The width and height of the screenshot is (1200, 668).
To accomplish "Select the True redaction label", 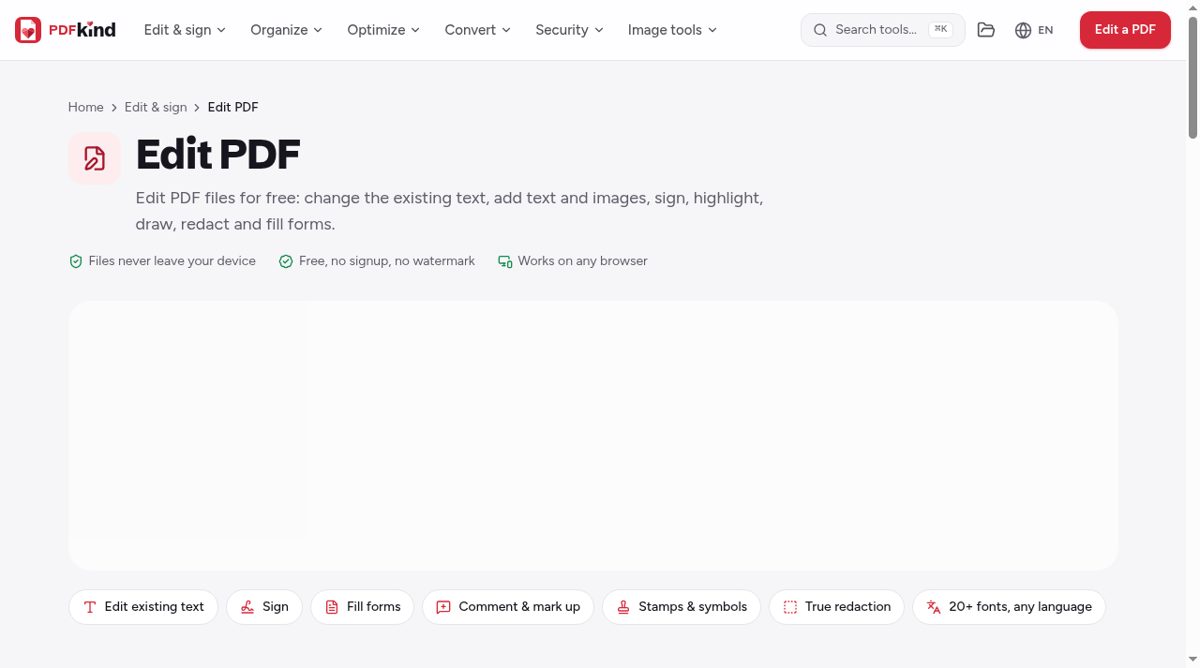I will [848, 607].
